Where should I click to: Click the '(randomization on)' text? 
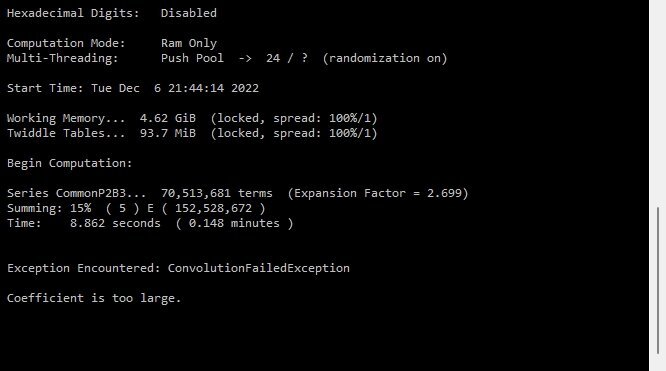(x=385, y=58)
